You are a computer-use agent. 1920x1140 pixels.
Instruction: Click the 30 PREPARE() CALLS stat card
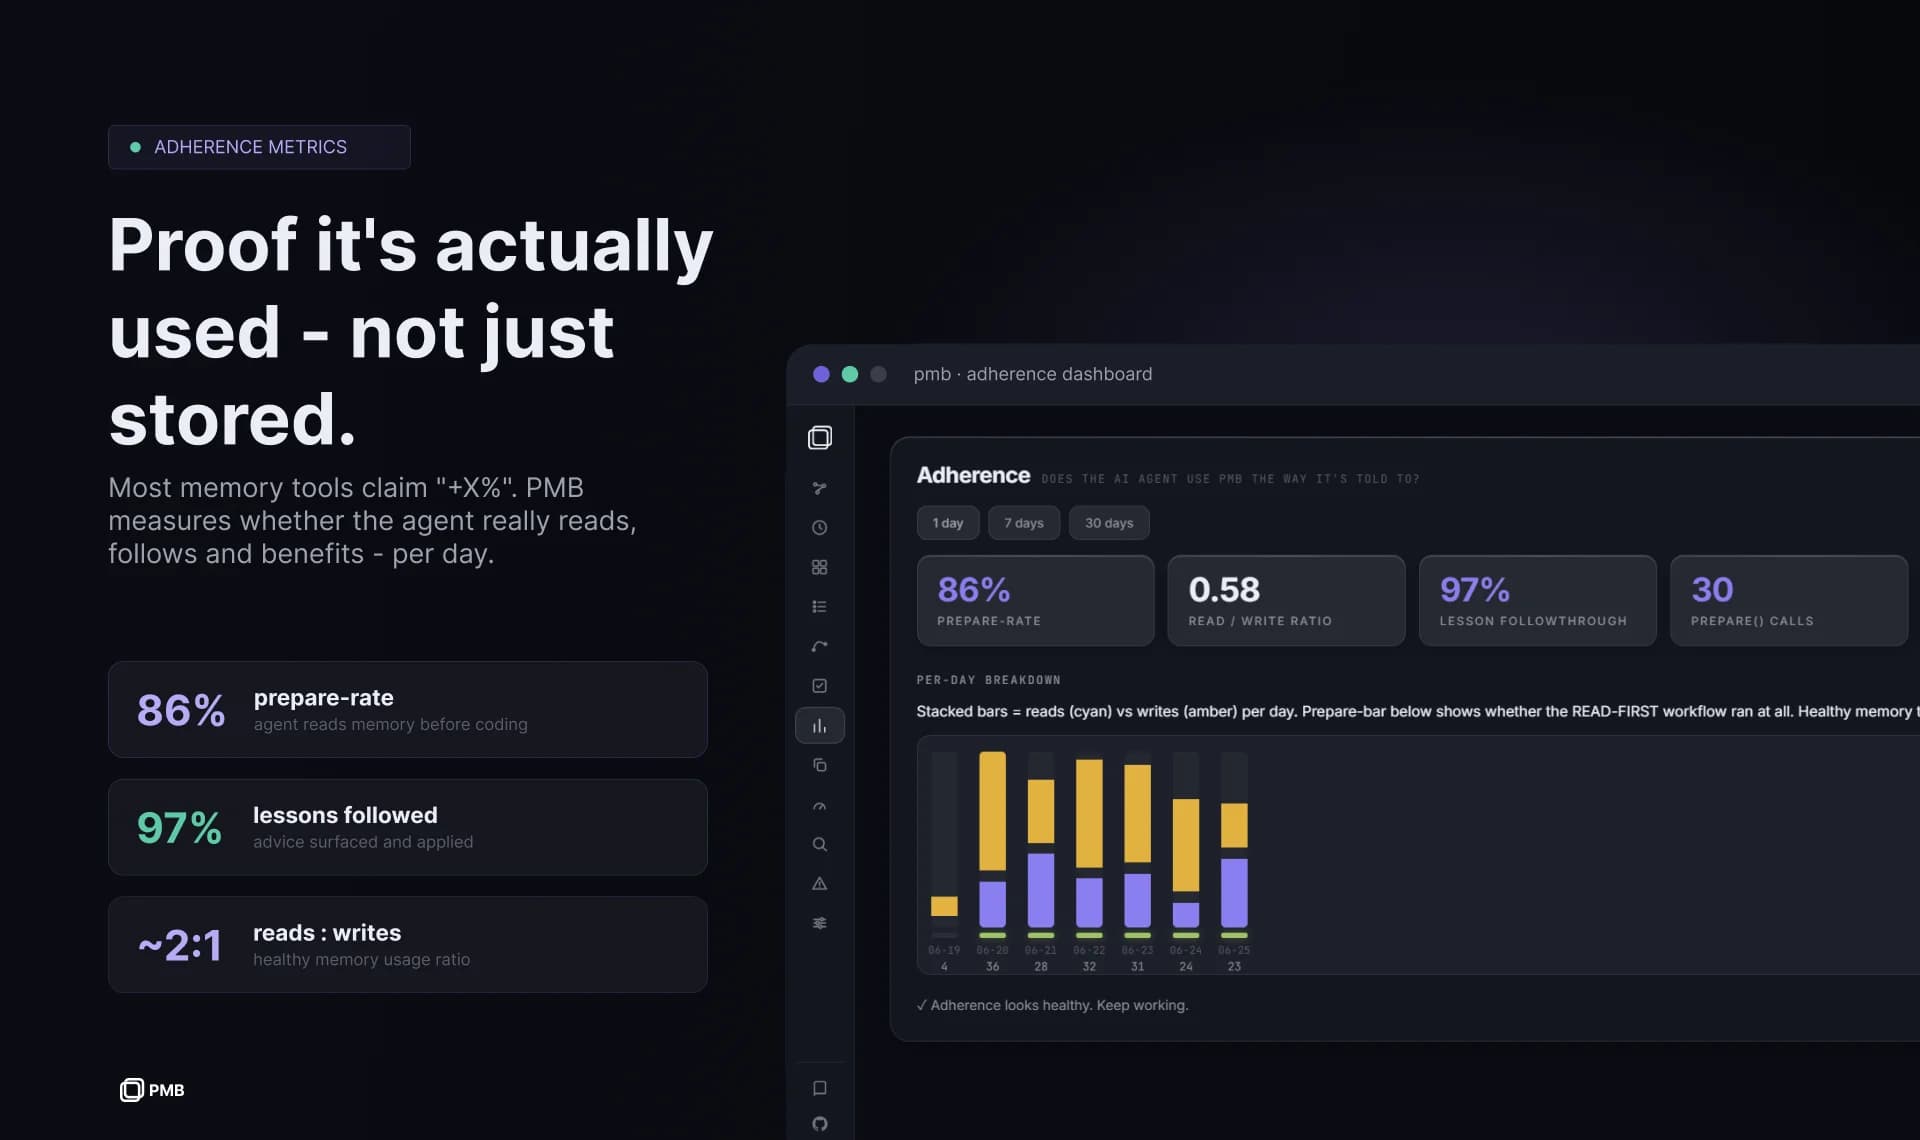(1789, 601)
